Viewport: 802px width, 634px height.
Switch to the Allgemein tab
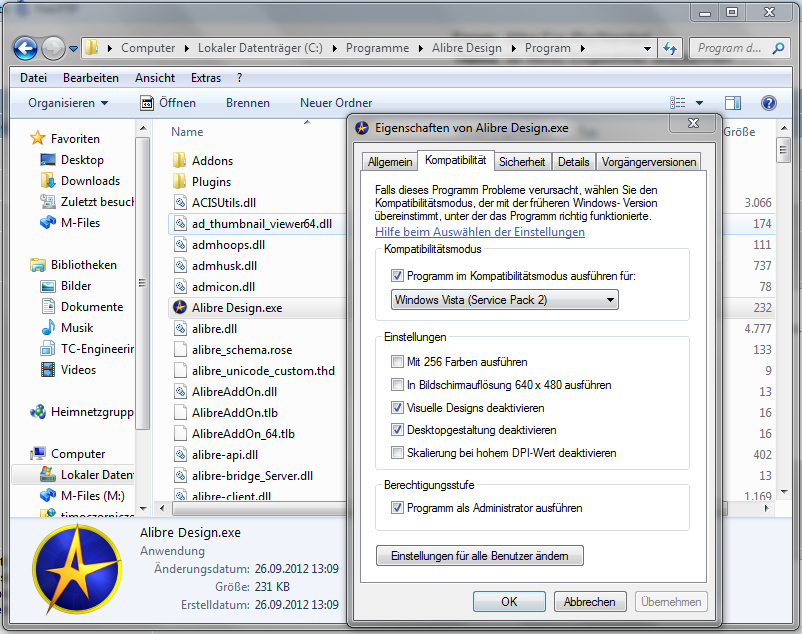[390, 162]
